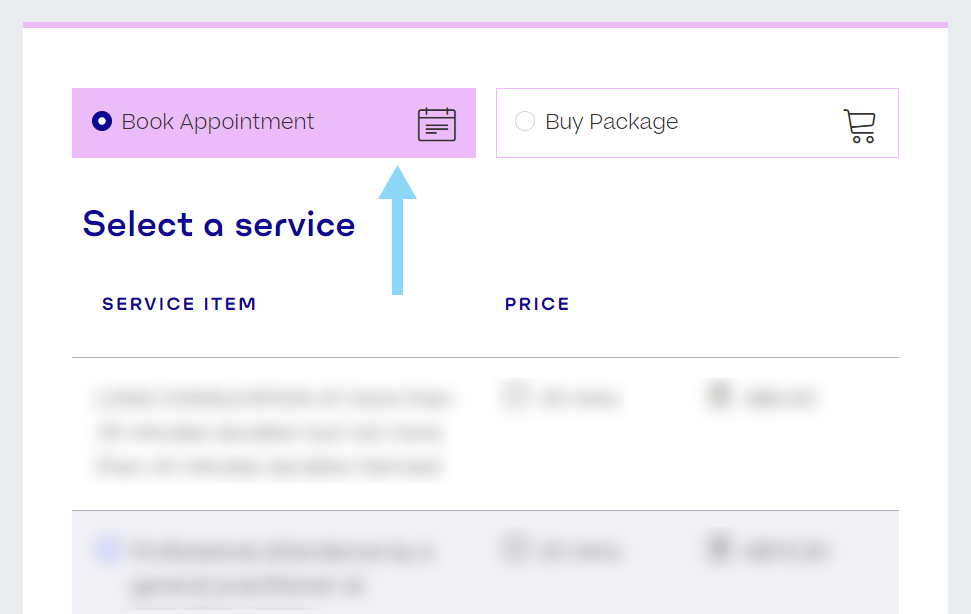Click the shopping cart icon
The height and width of the screenshot is (614, 971).
pos(859,125)
